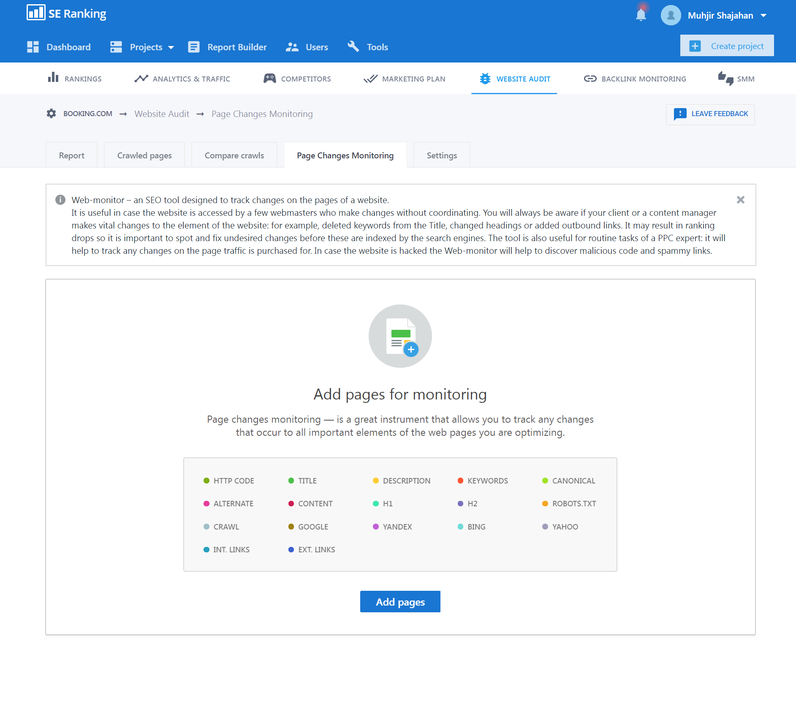Go to Competitors section
796x720 pixels.
(297, 78)
